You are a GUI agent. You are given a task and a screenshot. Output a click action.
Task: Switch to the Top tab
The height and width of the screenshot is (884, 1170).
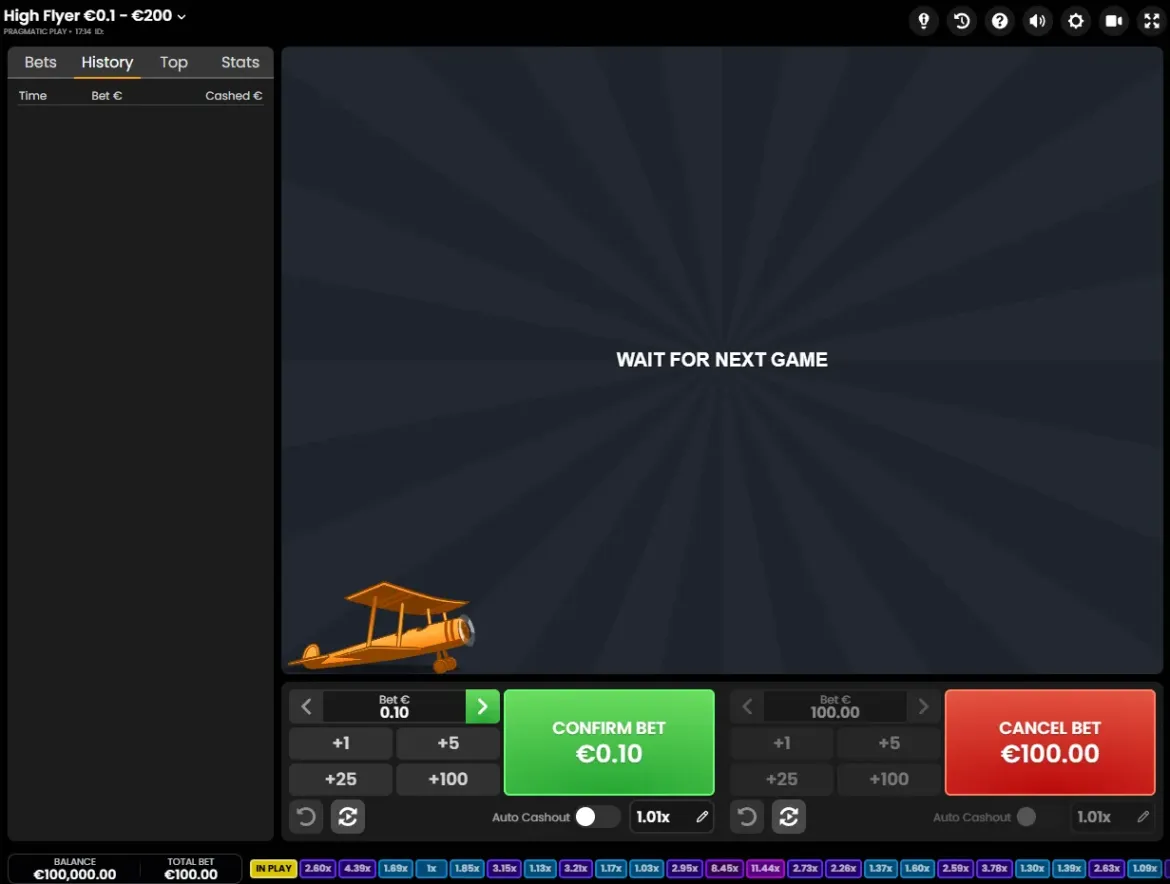click(174, 63)
